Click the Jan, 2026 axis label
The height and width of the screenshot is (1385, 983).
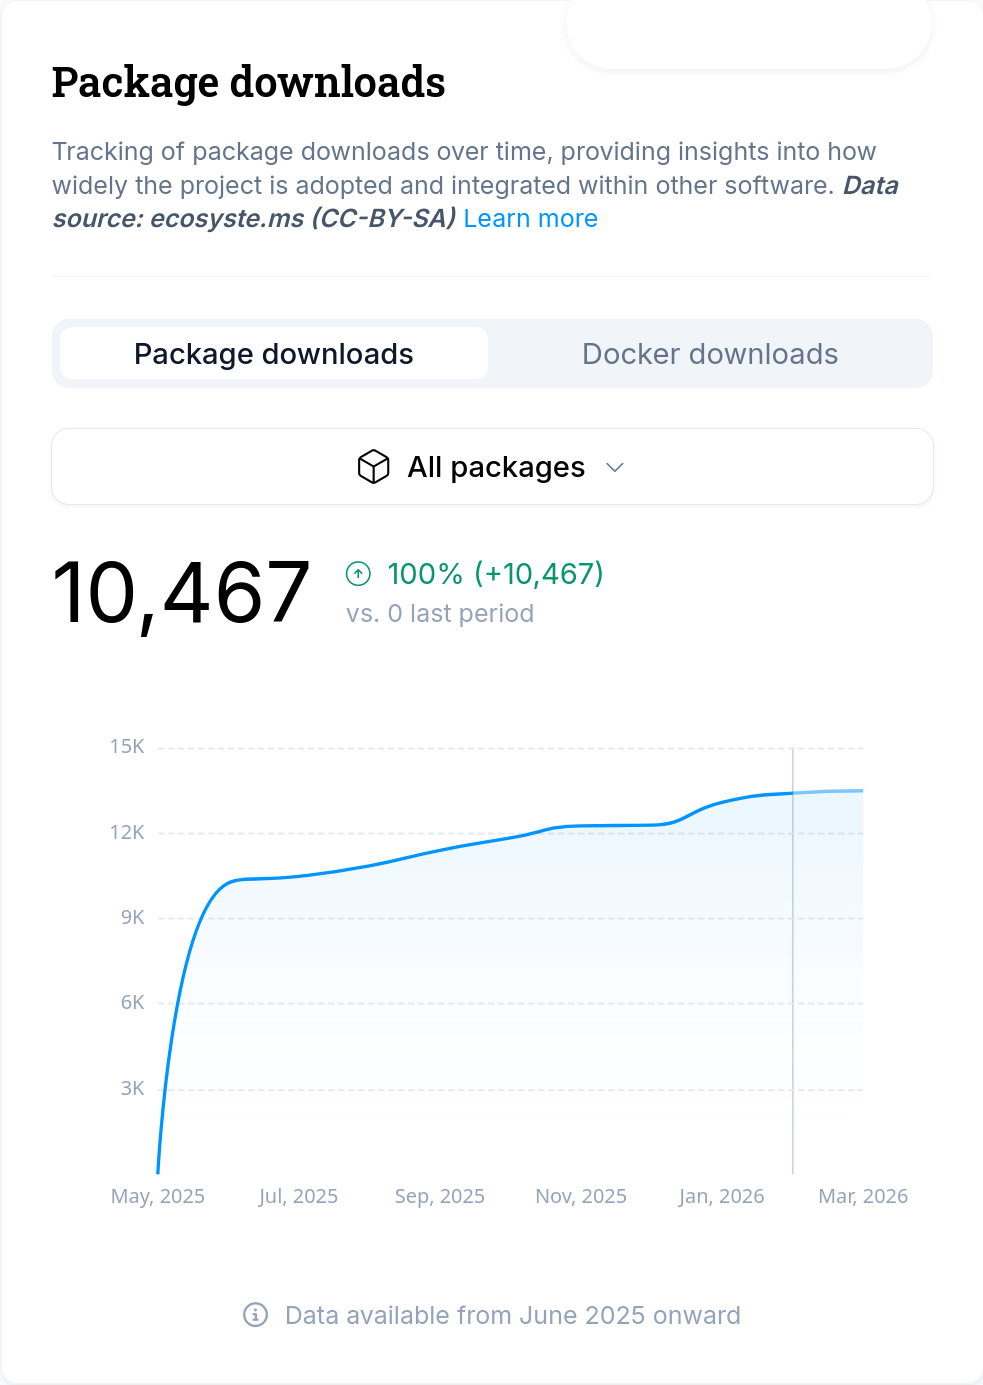click(721, 1196)
